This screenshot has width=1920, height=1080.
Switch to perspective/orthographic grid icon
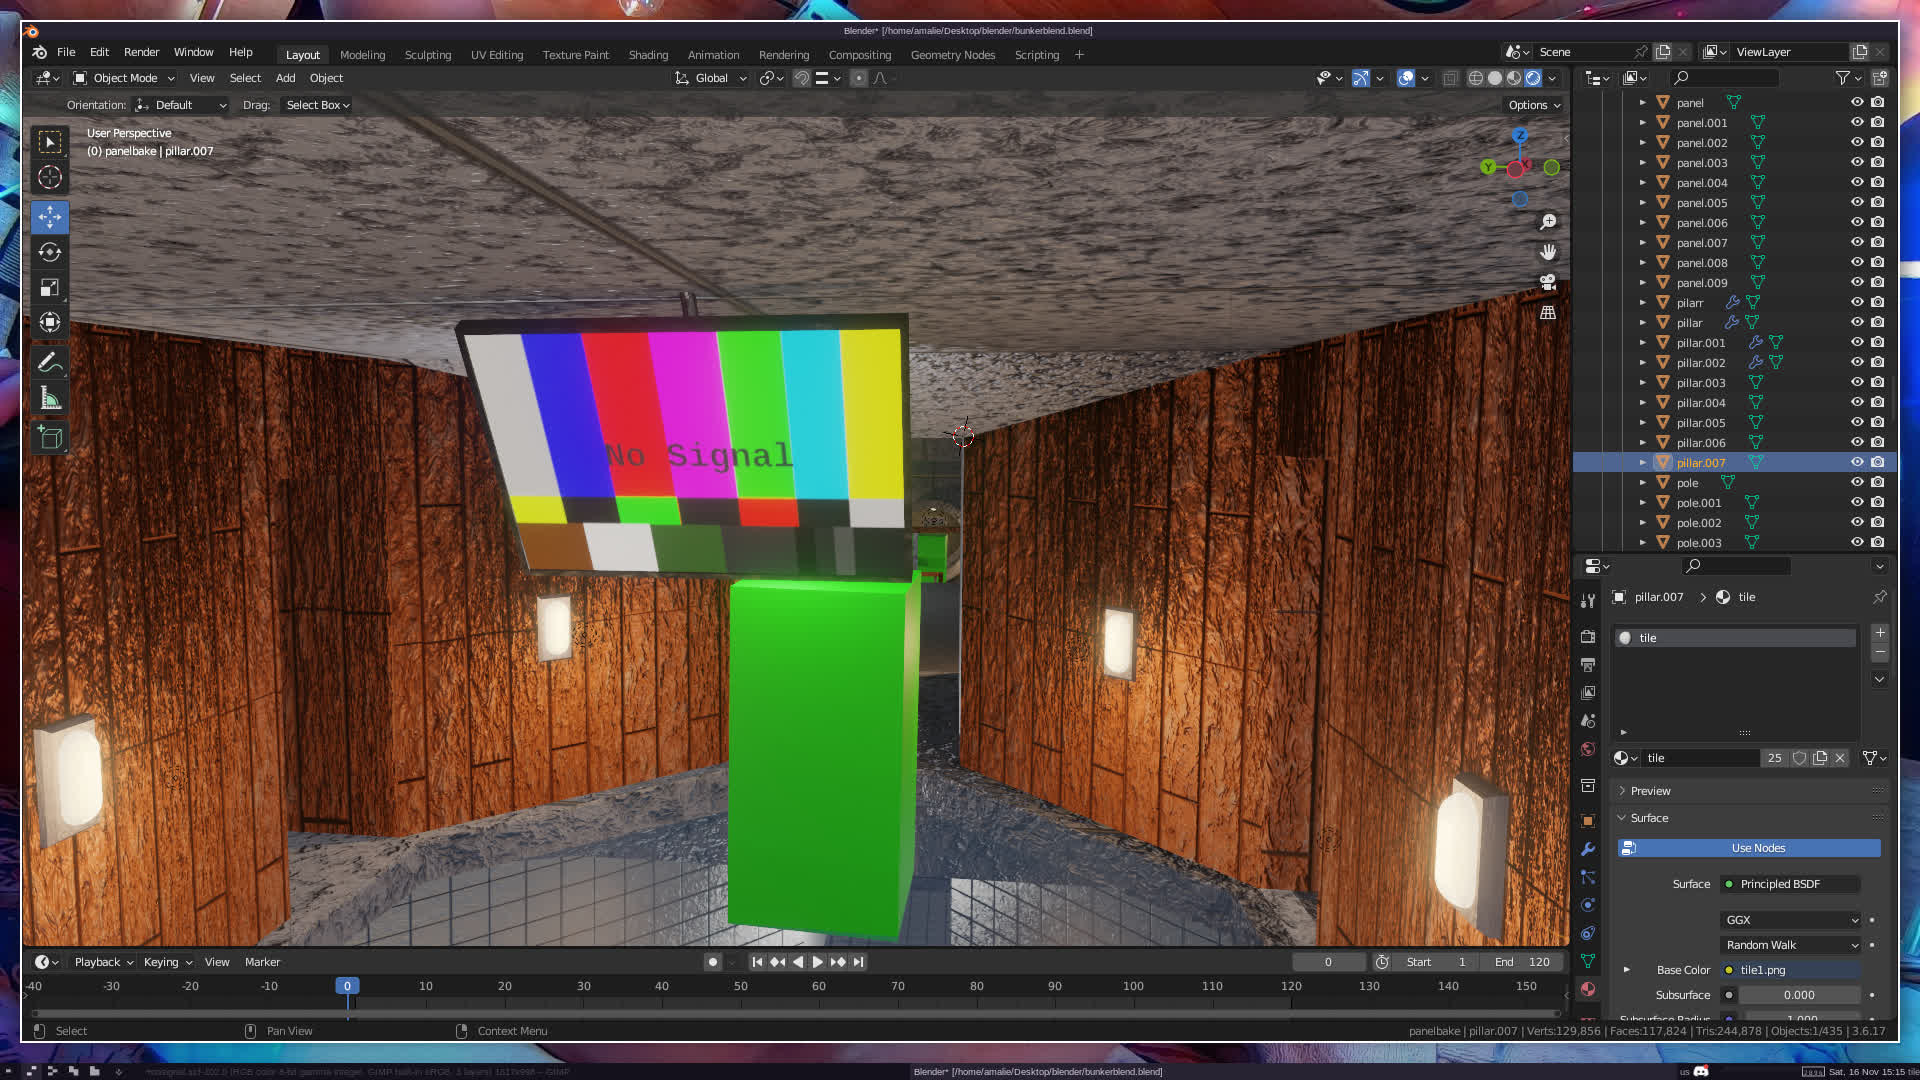click(1548, 313)
